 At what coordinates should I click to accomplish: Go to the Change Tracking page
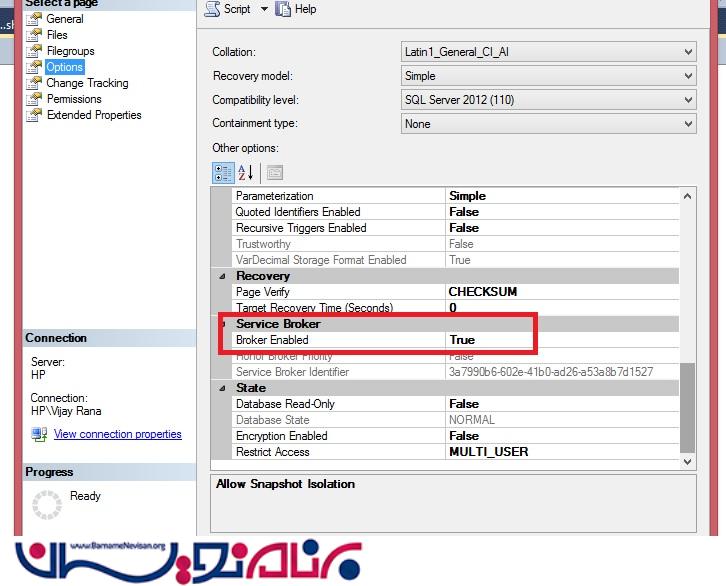(87, 83)
